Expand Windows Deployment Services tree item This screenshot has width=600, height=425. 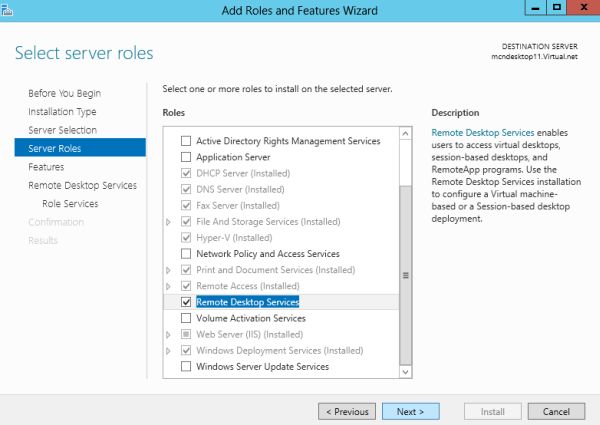(x=169, y=351)
